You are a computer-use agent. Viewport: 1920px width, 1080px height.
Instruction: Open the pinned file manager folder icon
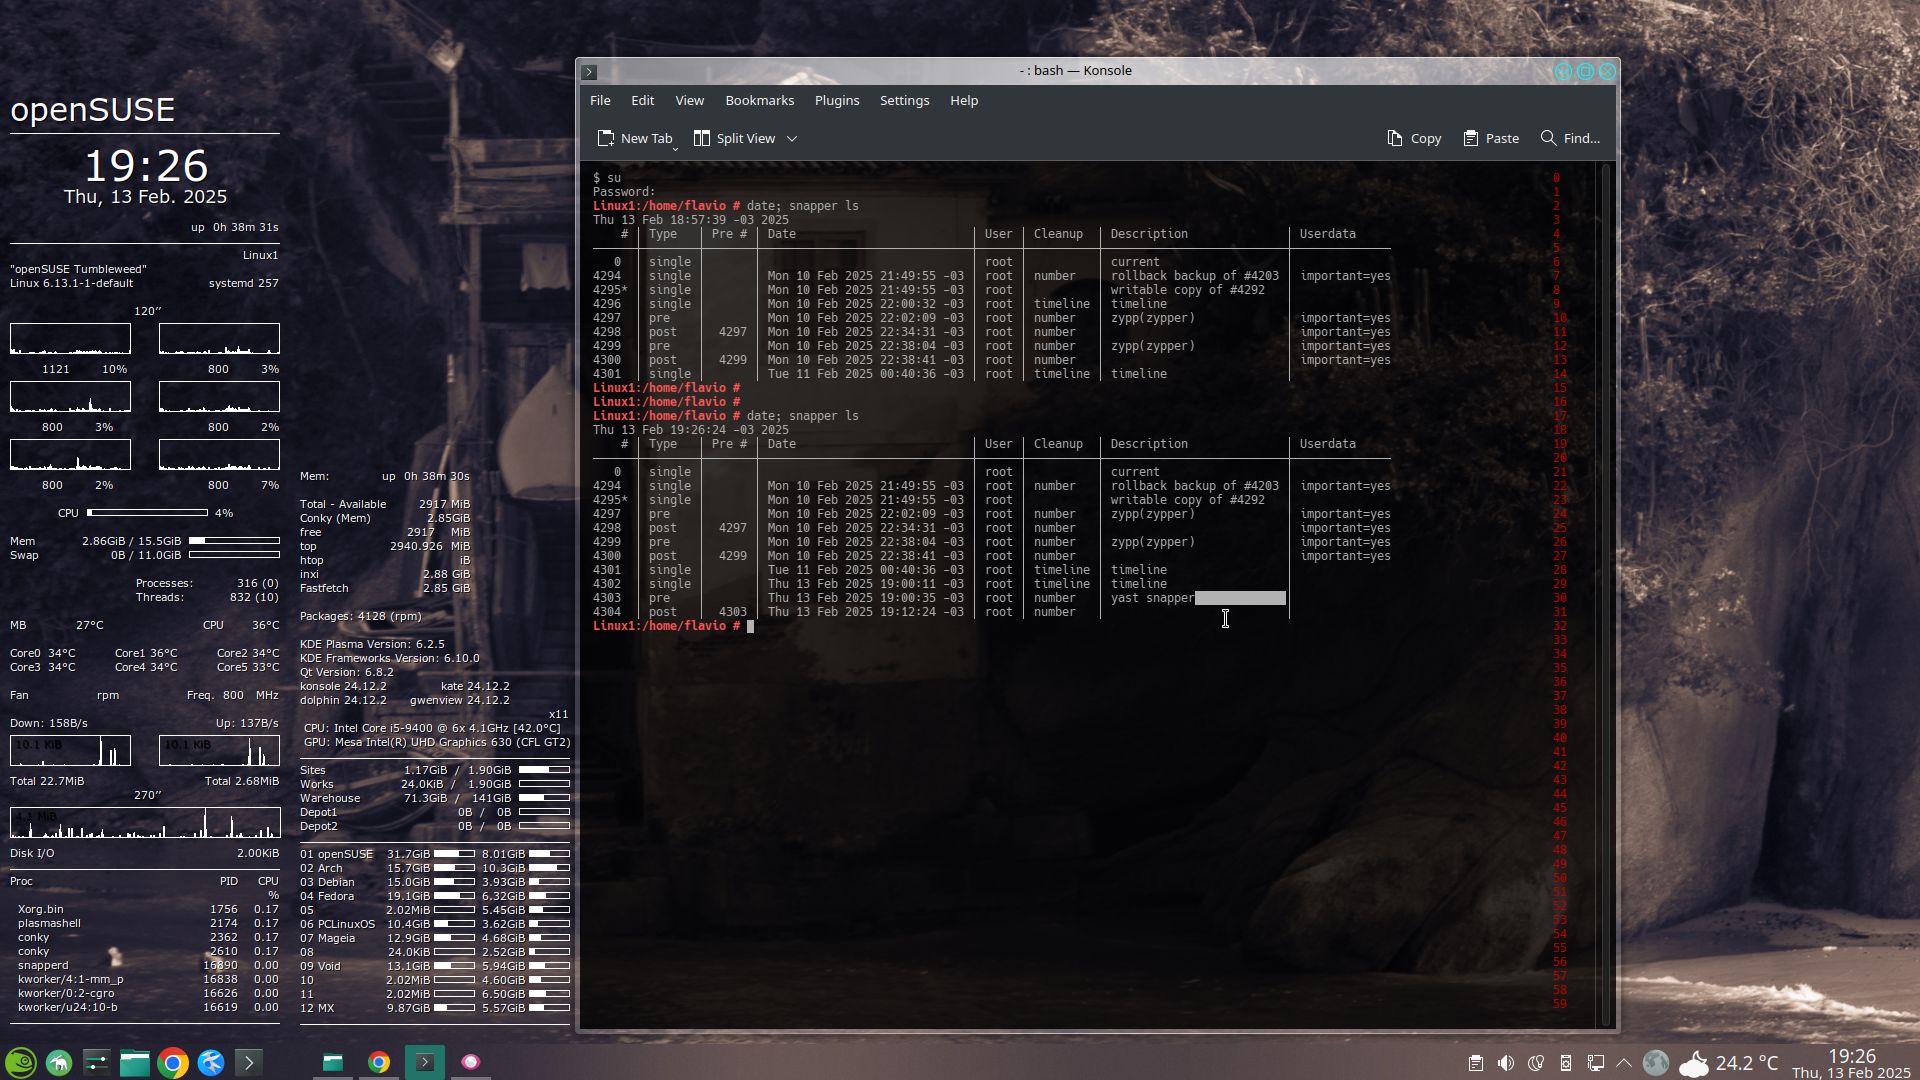pyautogui.click(x=135, y=1062)
